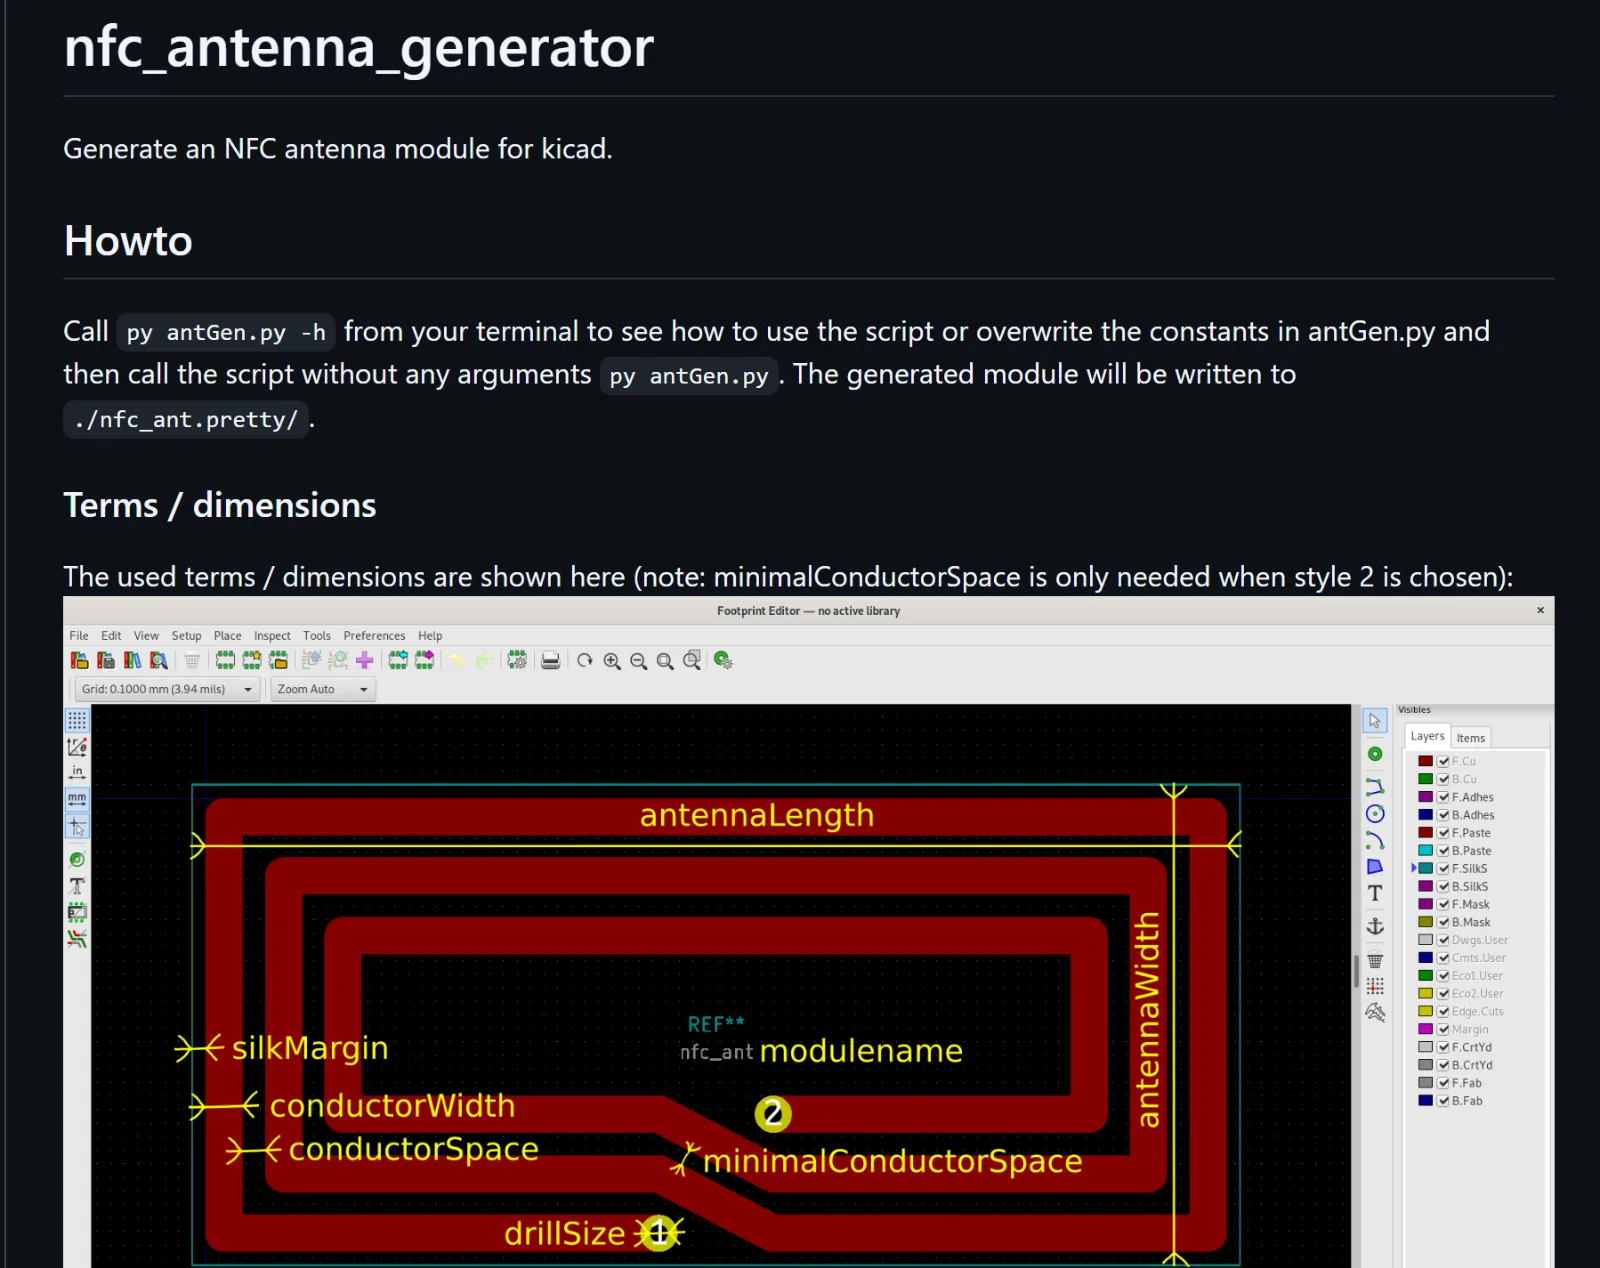Click the F.Paste layer color swatch
The width and height of the screenshot is (1600, 1268).
1425,833
